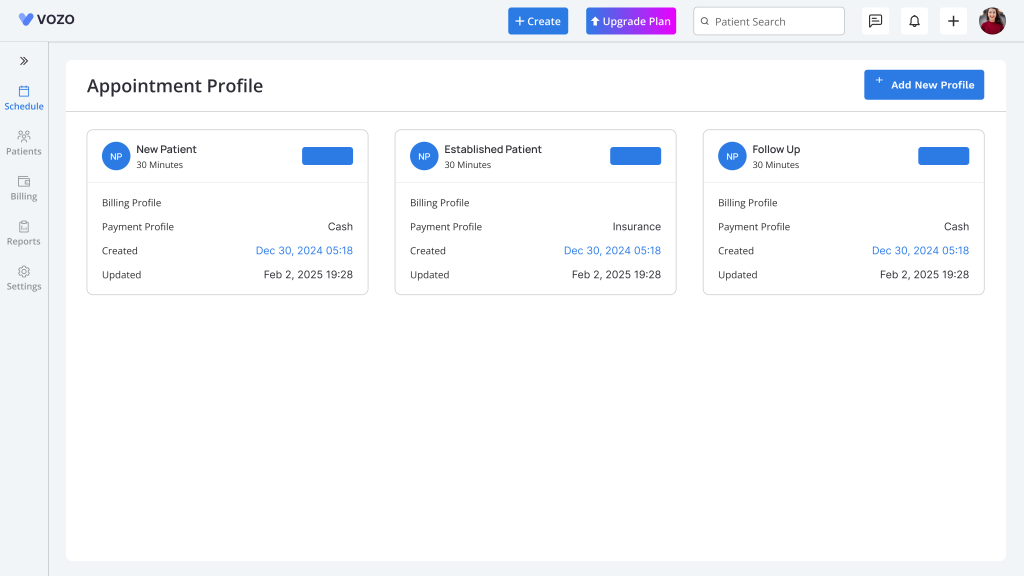Open the notifications bell
The width and height of the screenshot is (1024, 576).
click(x=914, y=22)
